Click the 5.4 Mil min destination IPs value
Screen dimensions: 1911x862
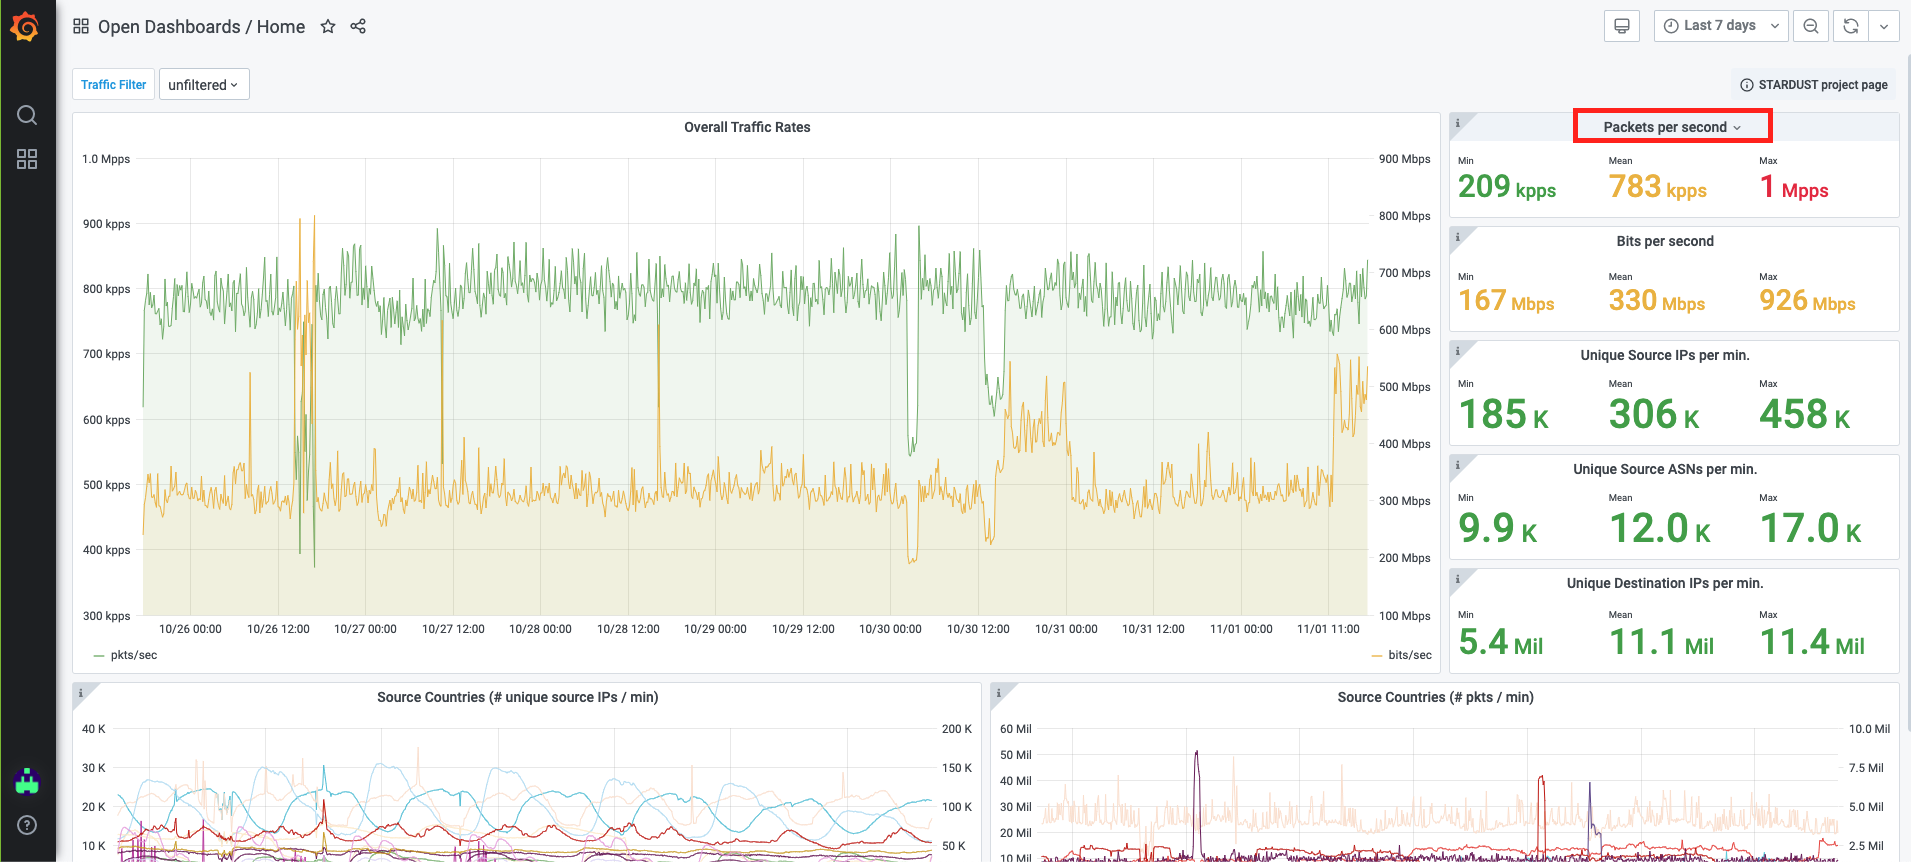click(x=1501, y=642)
